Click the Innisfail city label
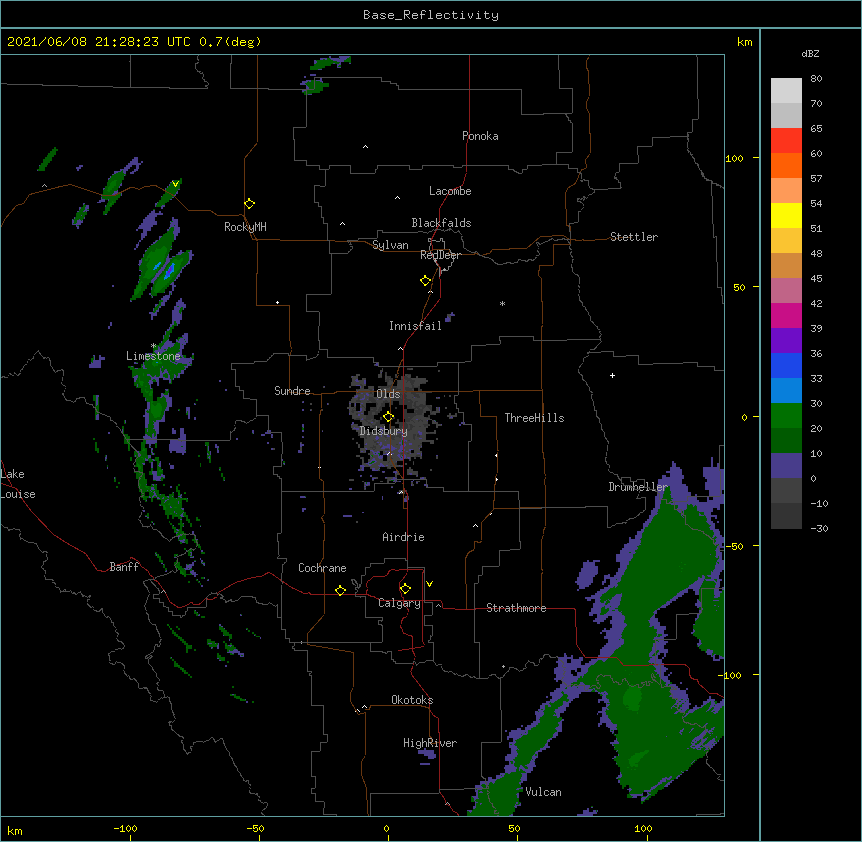Image resolution: width=862 pixels, height=842 pixels. point(416,326)
